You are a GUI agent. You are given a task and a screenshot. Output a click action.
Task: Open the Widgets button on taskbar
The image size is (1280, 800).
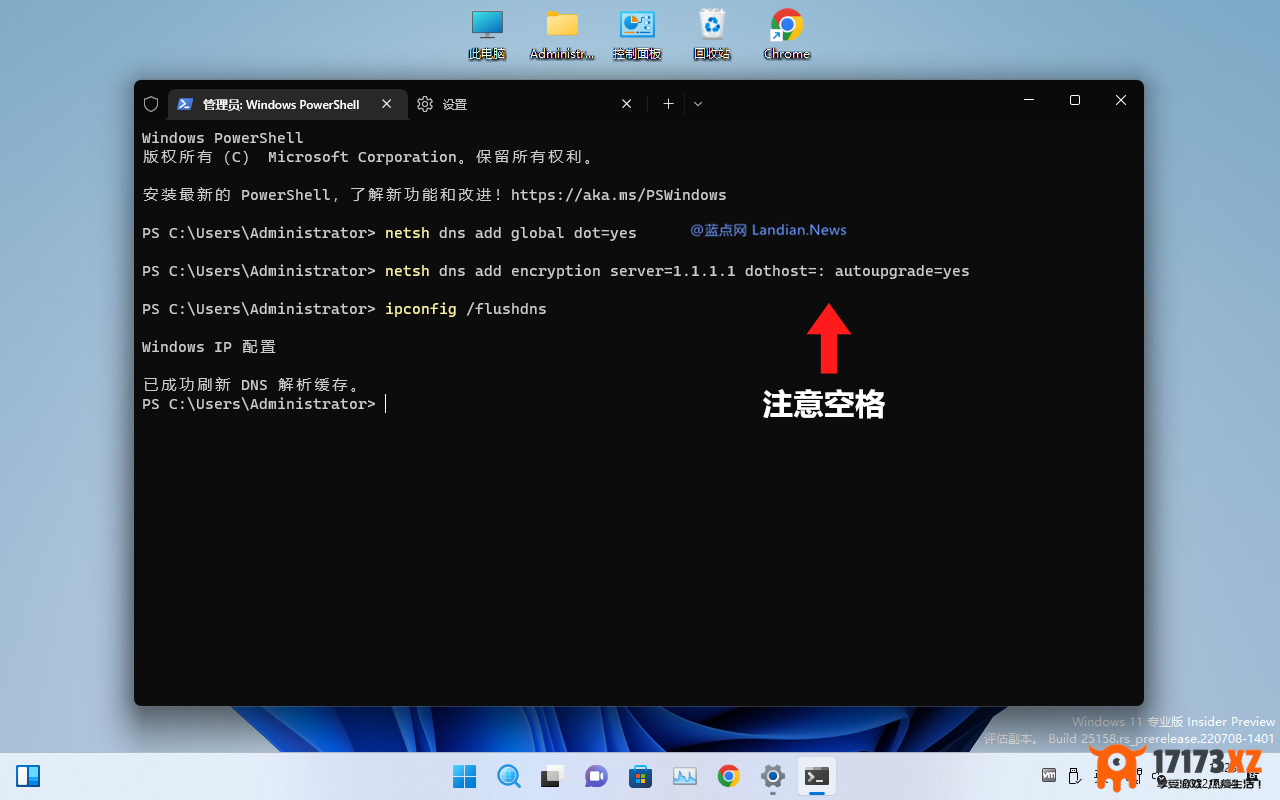coord(28,776)
